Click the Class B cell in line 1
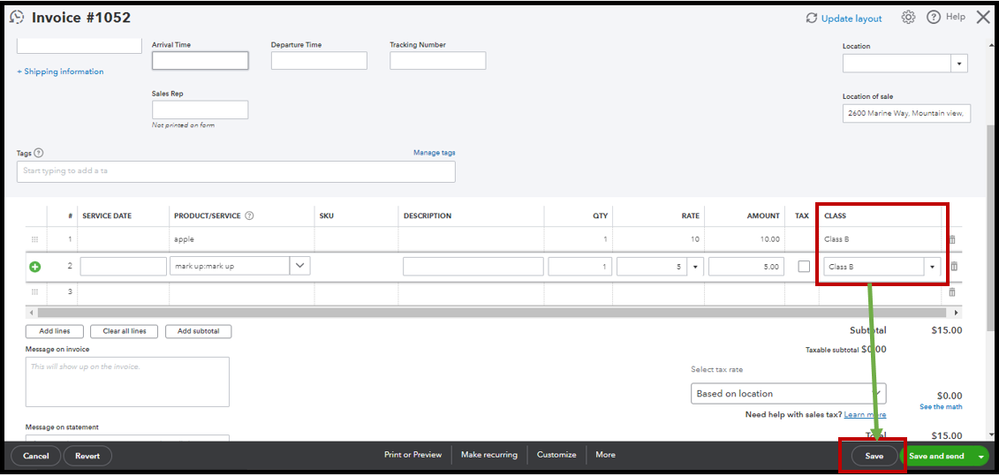The image size is (999, 476). click(879, 240)
